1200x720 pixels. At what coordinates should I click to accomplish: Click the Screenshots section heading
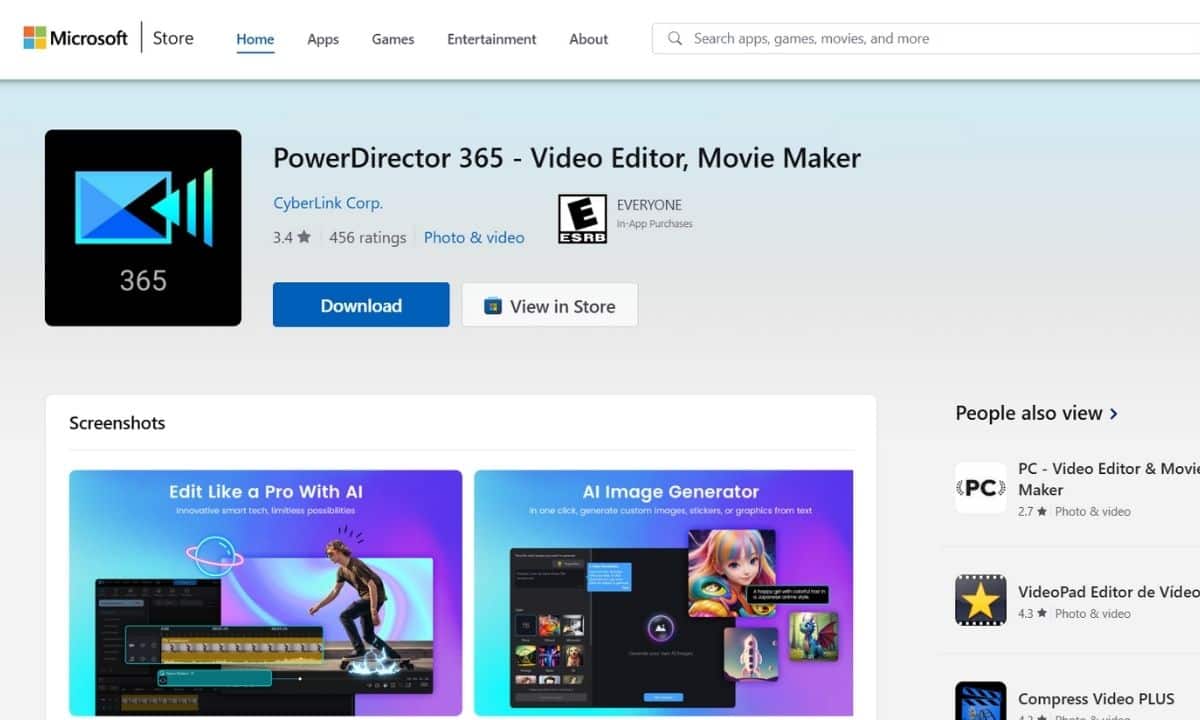(117, 423)
